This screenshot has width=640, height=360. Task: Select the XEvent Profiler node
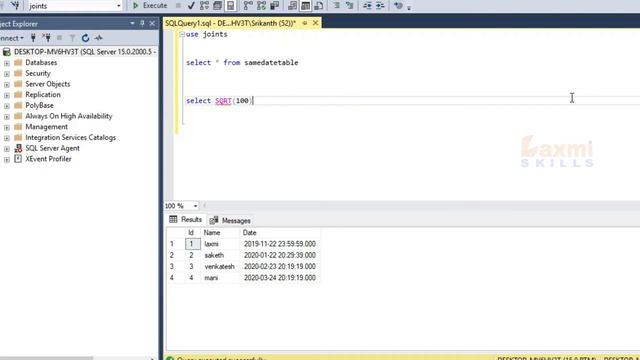48,159
